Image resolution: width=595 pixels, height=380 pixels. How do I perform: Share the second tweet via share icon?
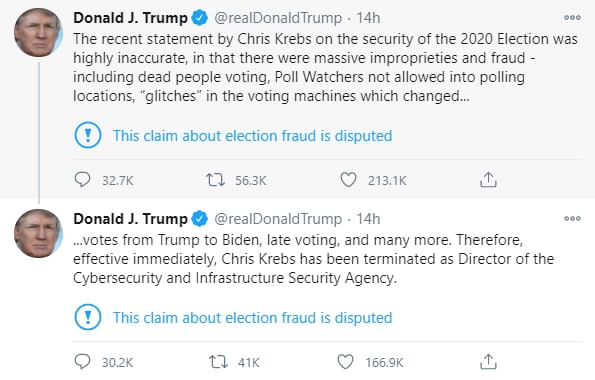(x=488, y=362)
